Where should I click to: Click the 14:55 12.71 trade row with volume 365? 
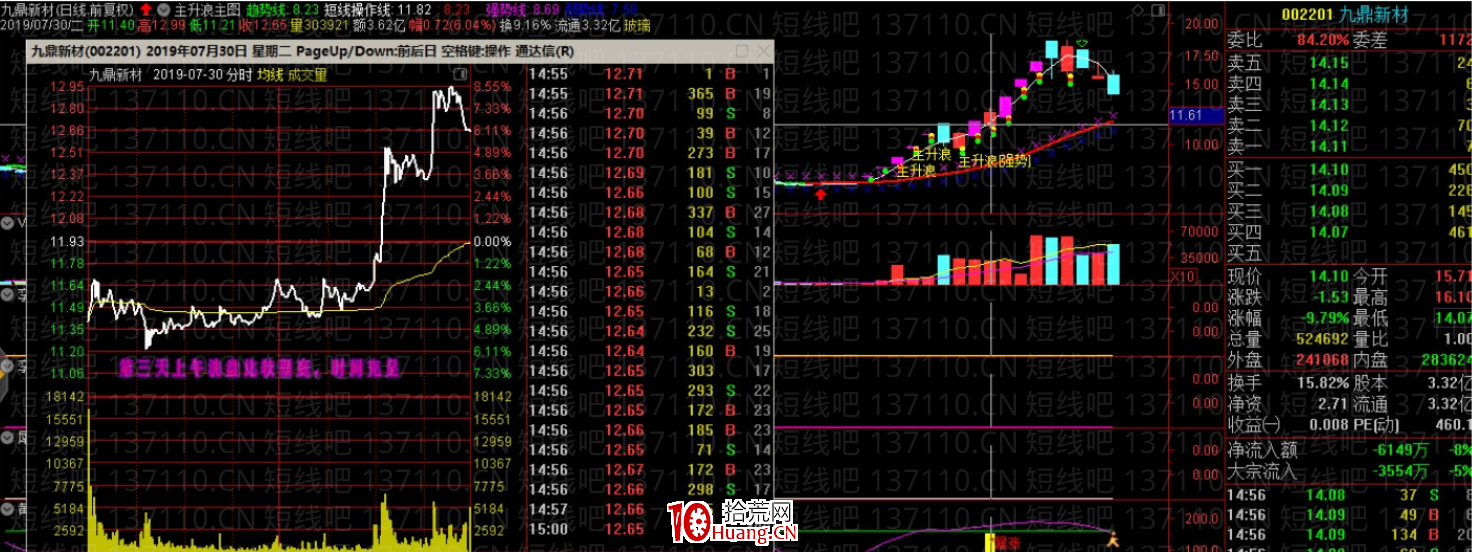click(649, 94)
